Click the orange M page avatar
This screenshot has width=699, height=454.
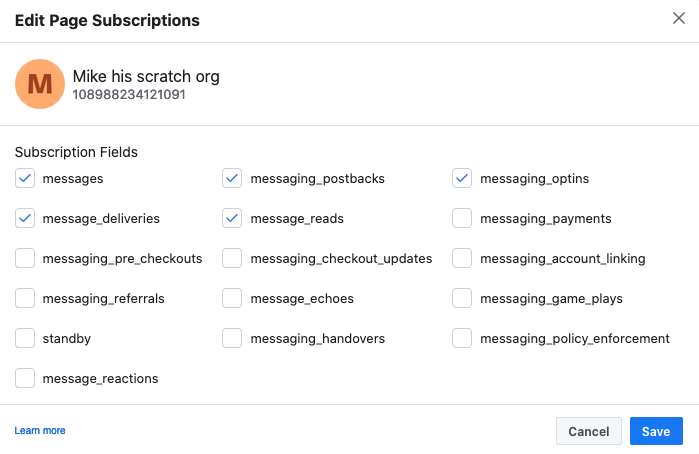click(x=40, y=84)
